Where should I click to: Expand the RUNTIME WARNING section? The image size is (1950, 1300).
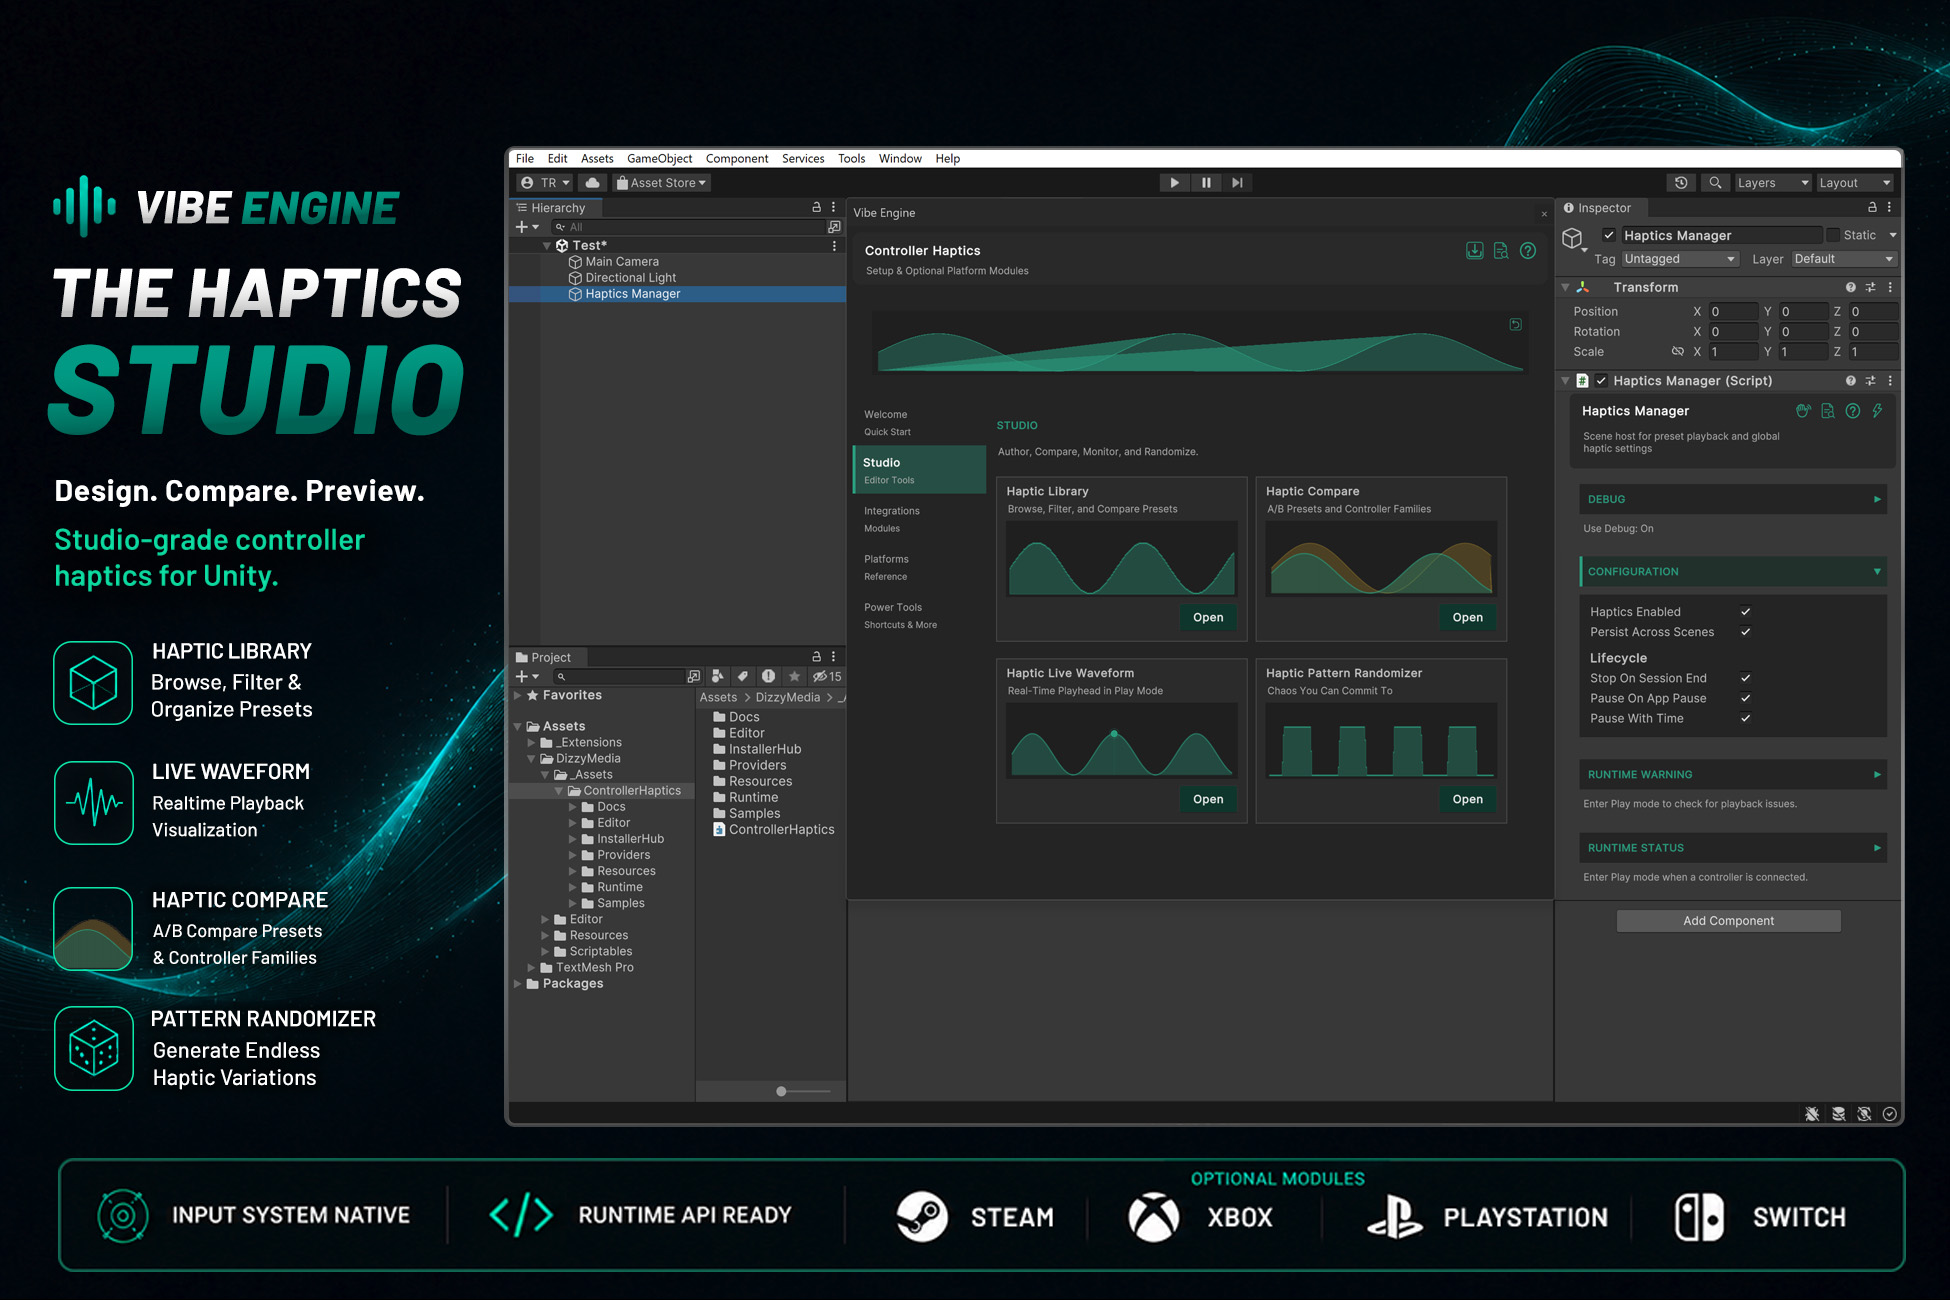coord(1732,775)
